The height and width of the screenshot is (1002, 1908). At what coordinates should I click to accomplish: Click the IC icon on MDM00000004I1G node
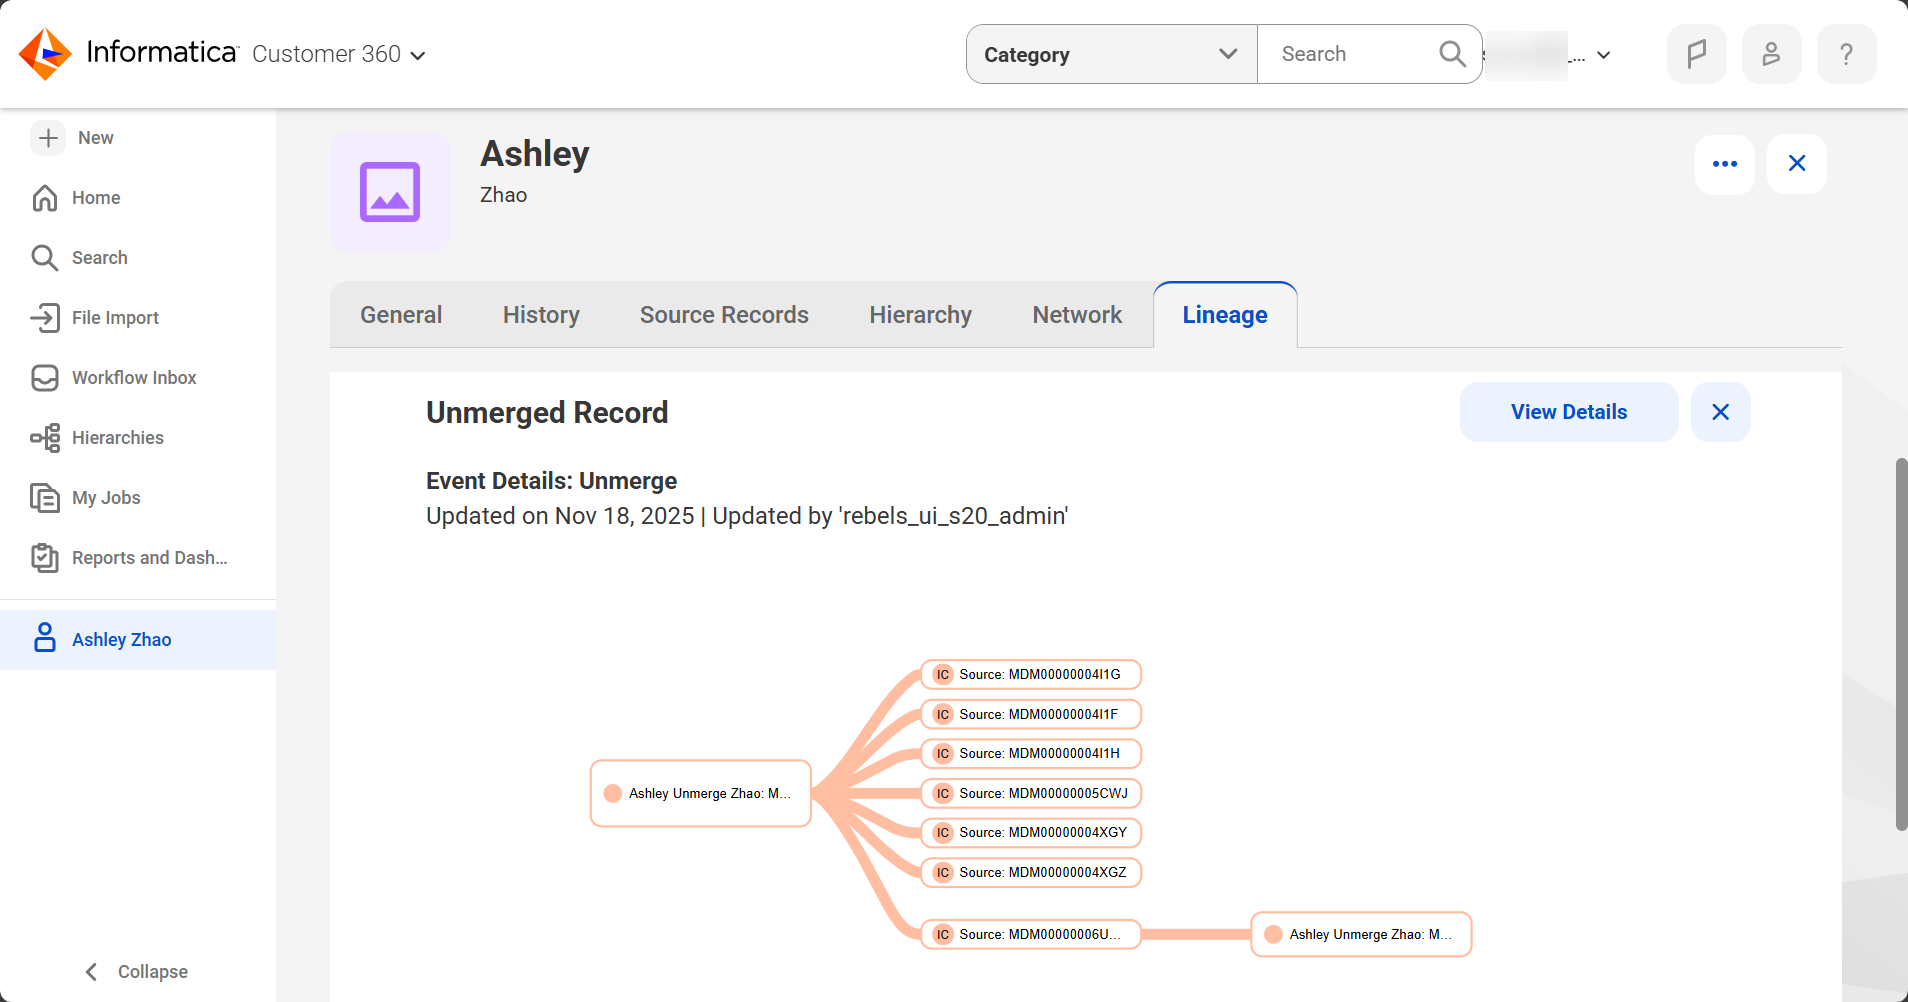942,675
